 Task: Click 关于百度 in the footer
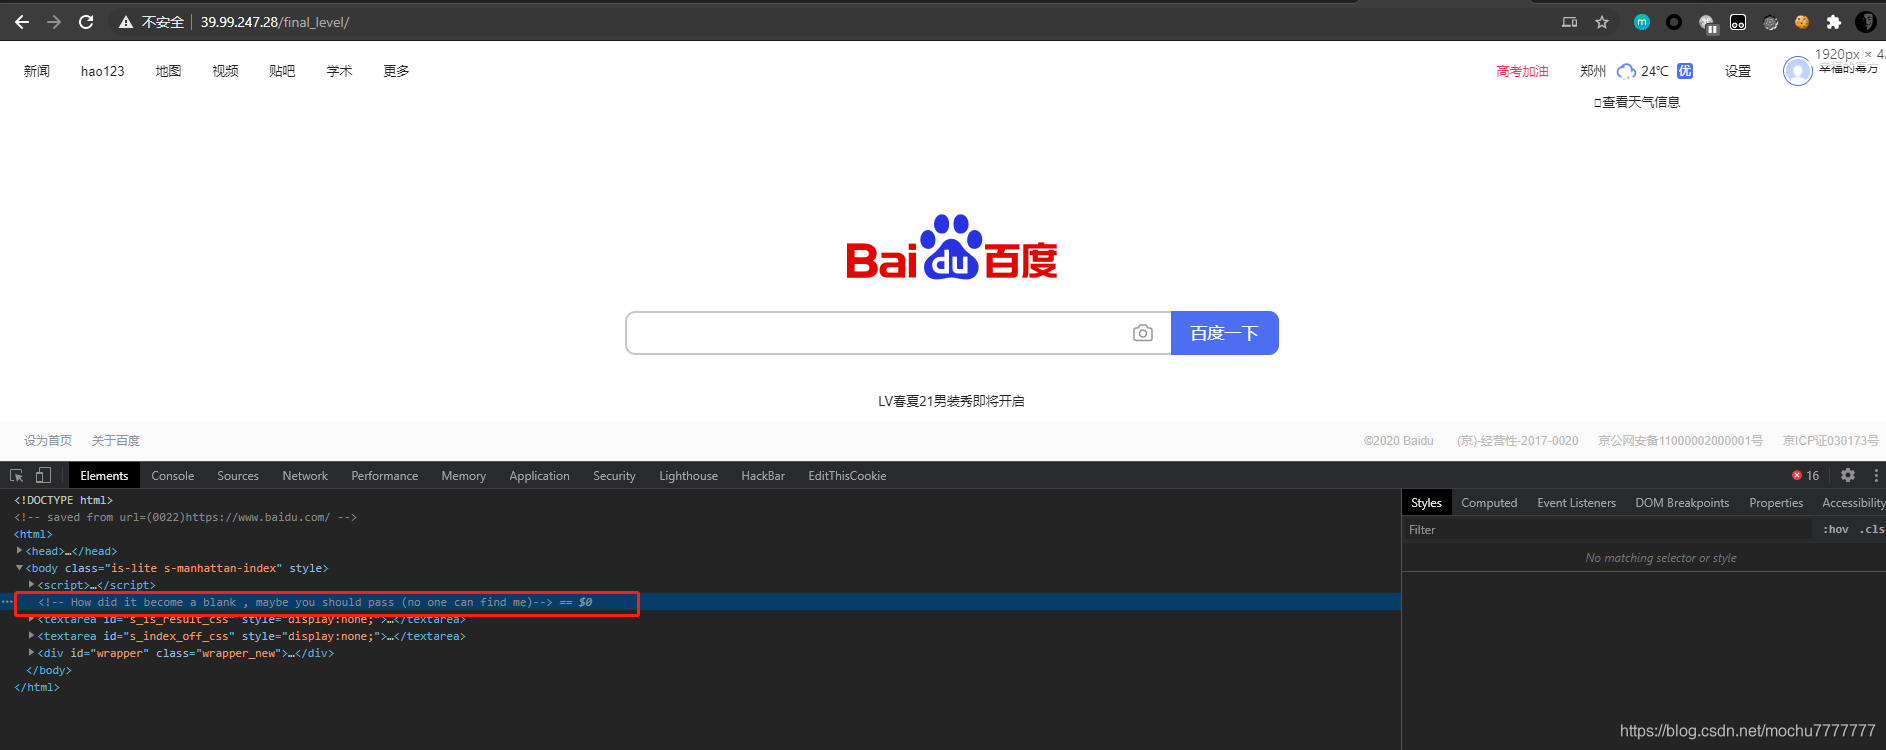click(116, 441)
